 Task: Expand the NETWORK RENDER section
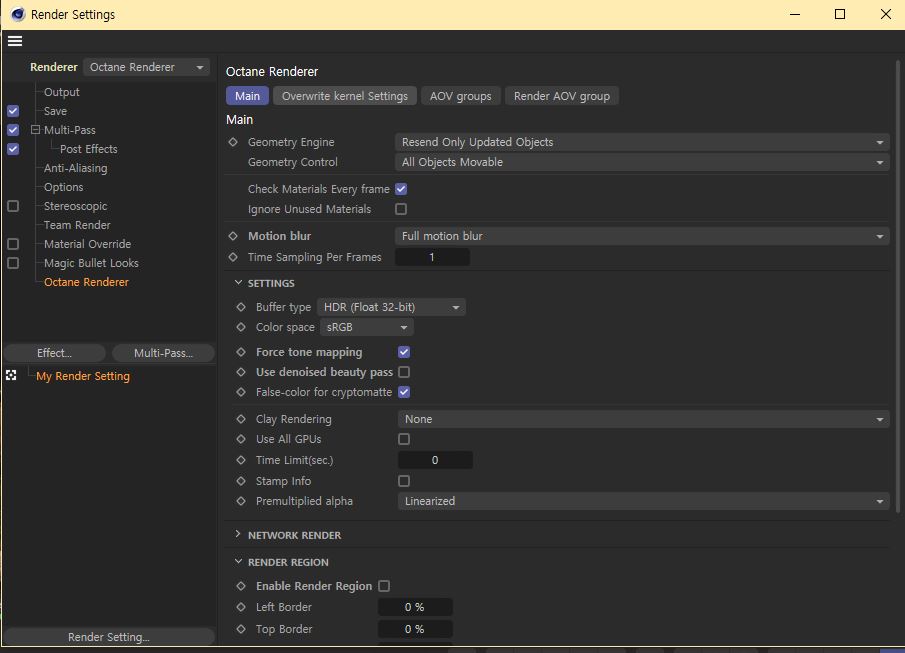coord(238,535)
